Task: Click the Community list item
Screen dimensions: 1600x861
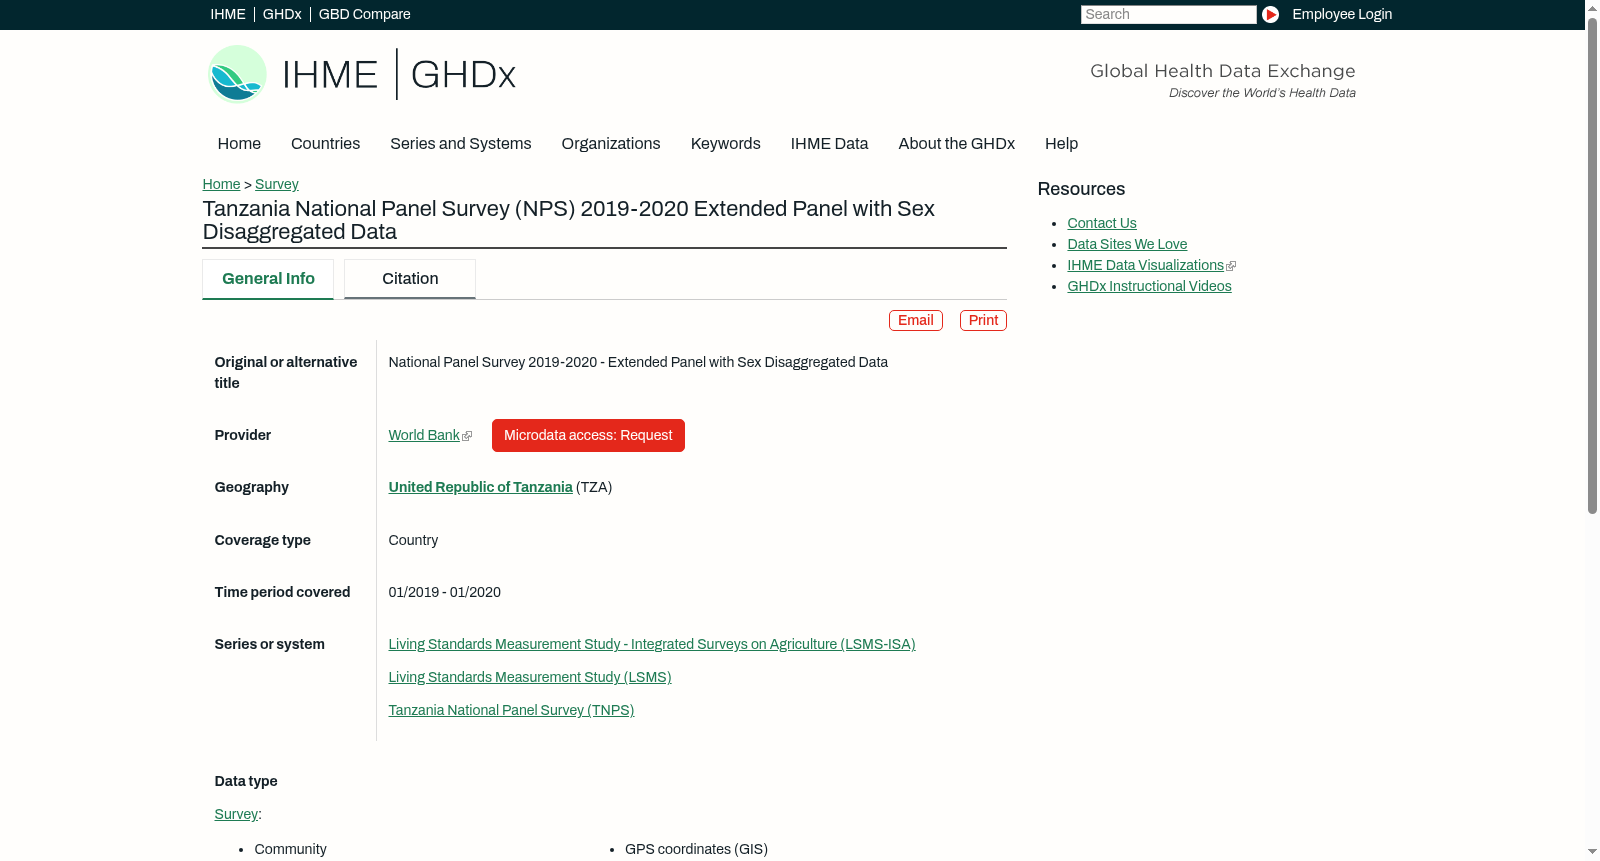Action: point(290,849)
